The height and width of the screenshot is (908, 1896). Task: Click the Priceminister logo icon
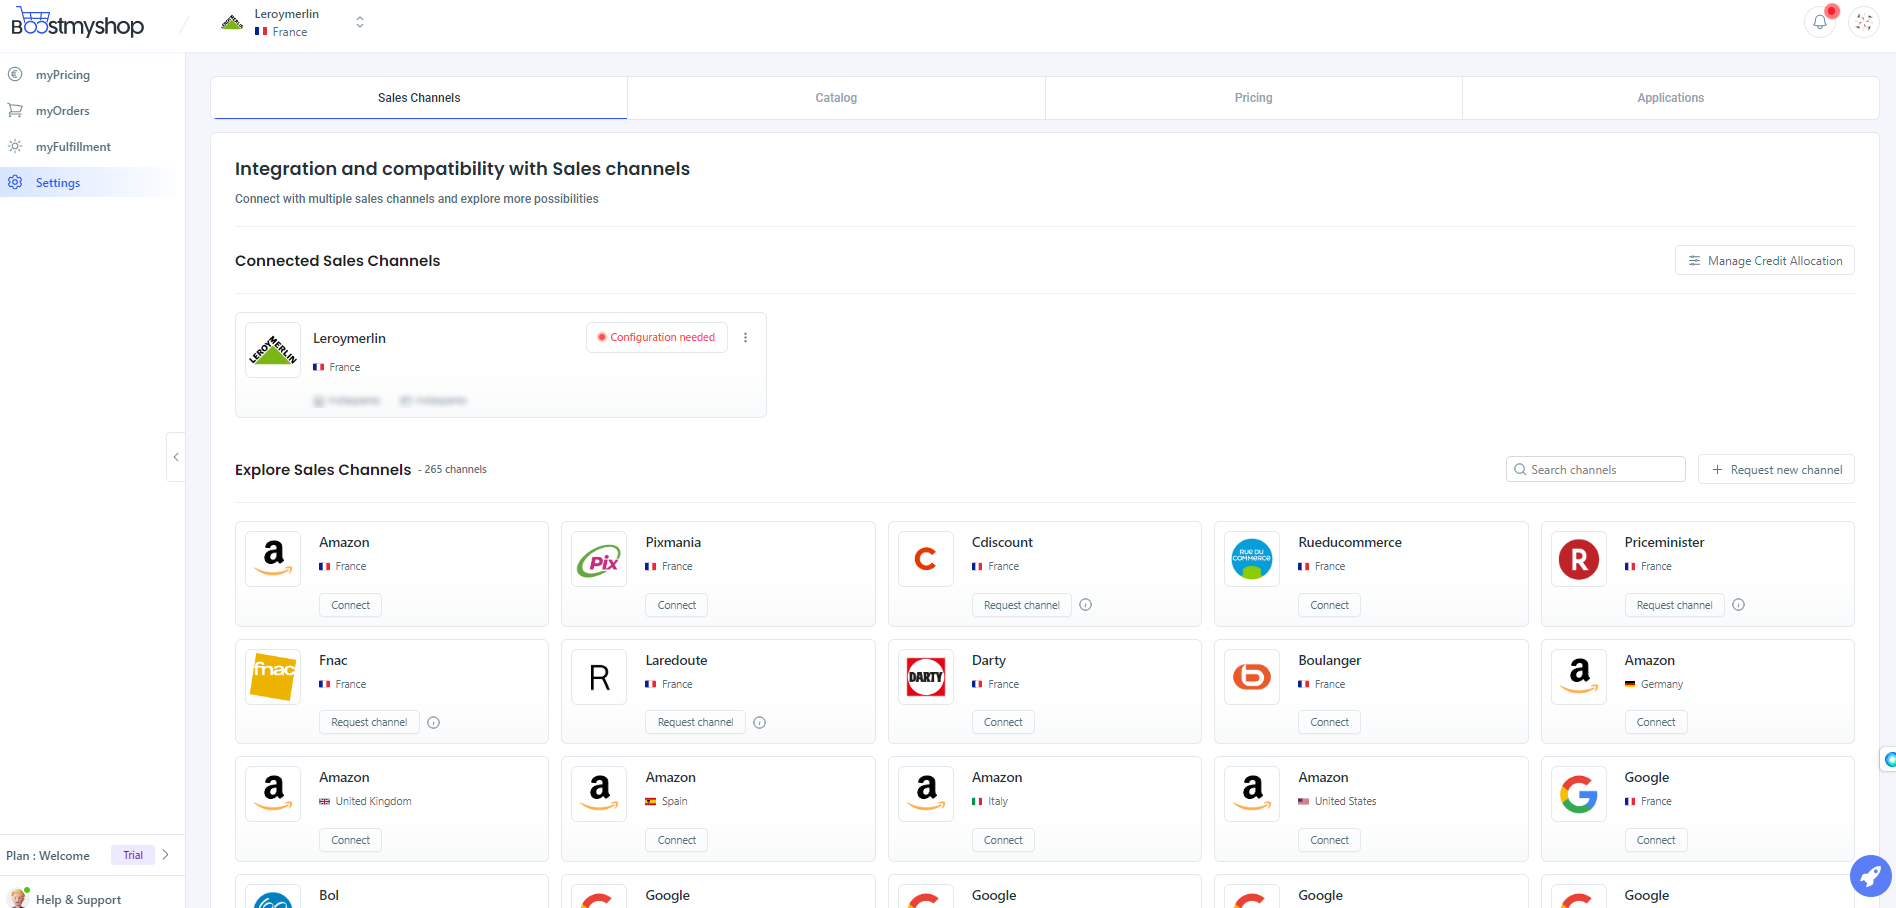pos(1579,559)
